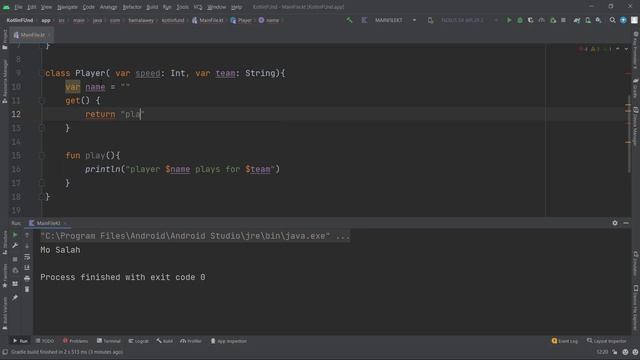Collapse the fun play() fold marker
640x360 pixels.
point(42,156)
